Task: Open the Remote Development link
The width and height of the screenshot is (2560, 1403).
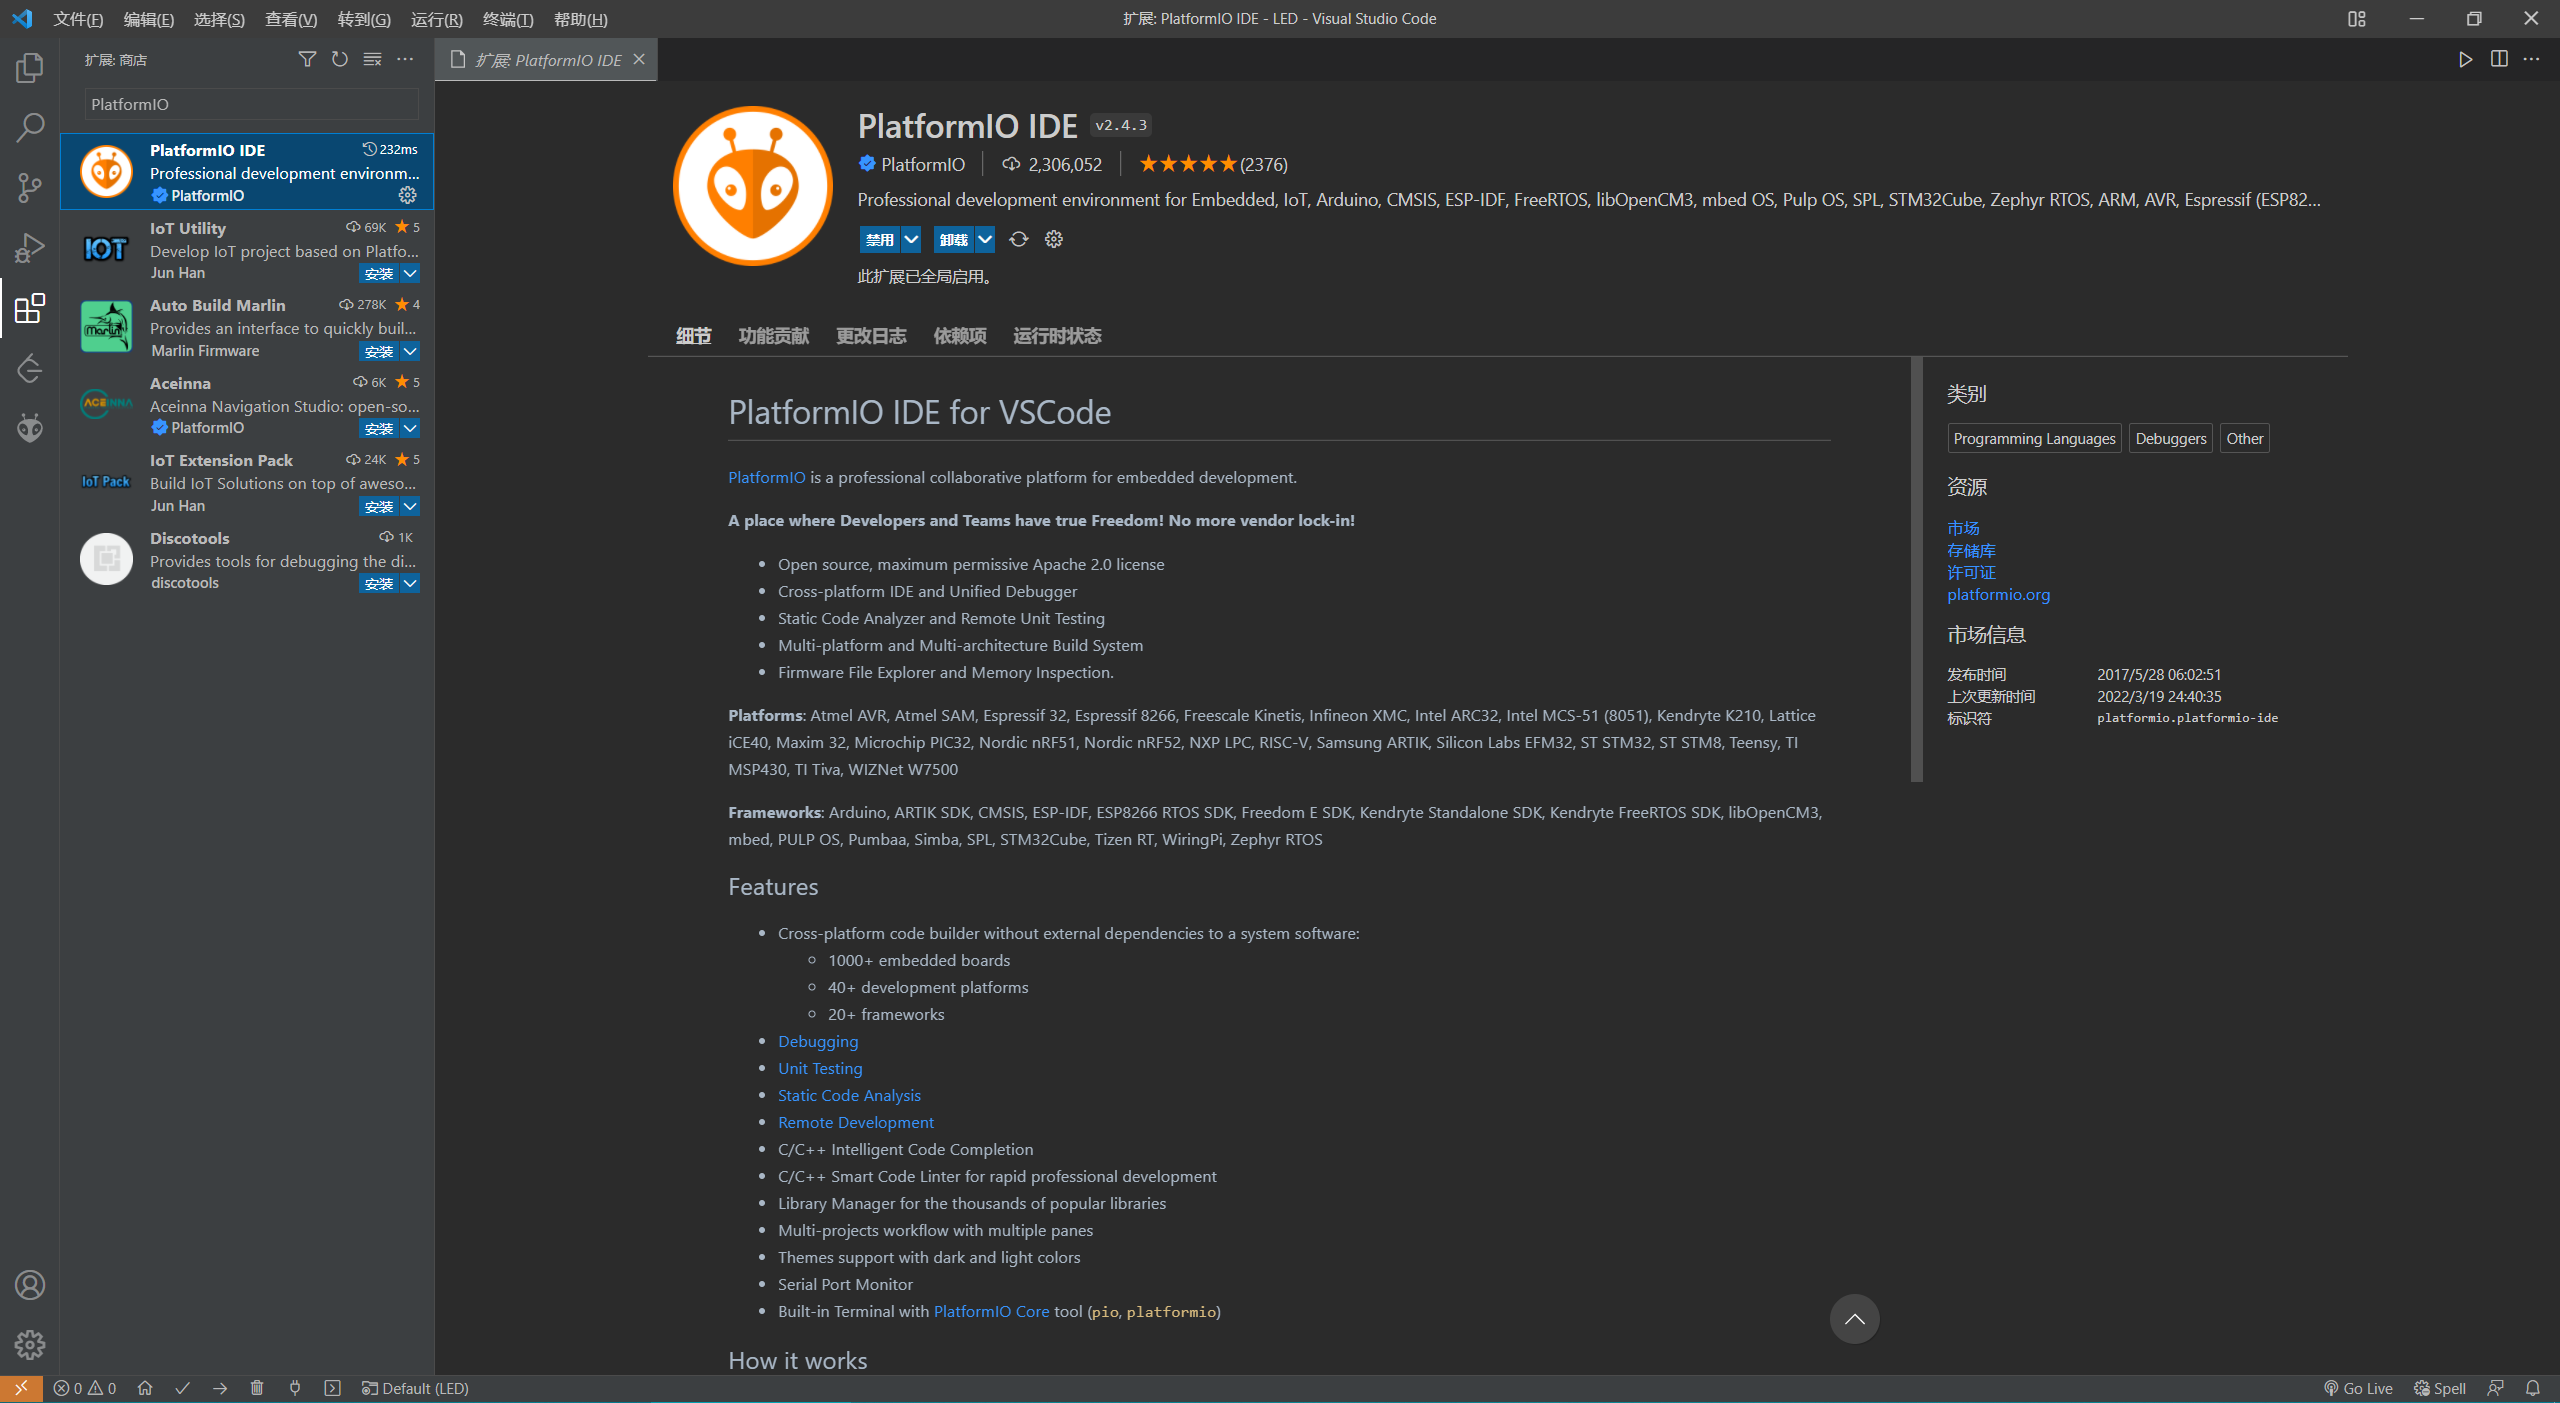Action: 856,1122
